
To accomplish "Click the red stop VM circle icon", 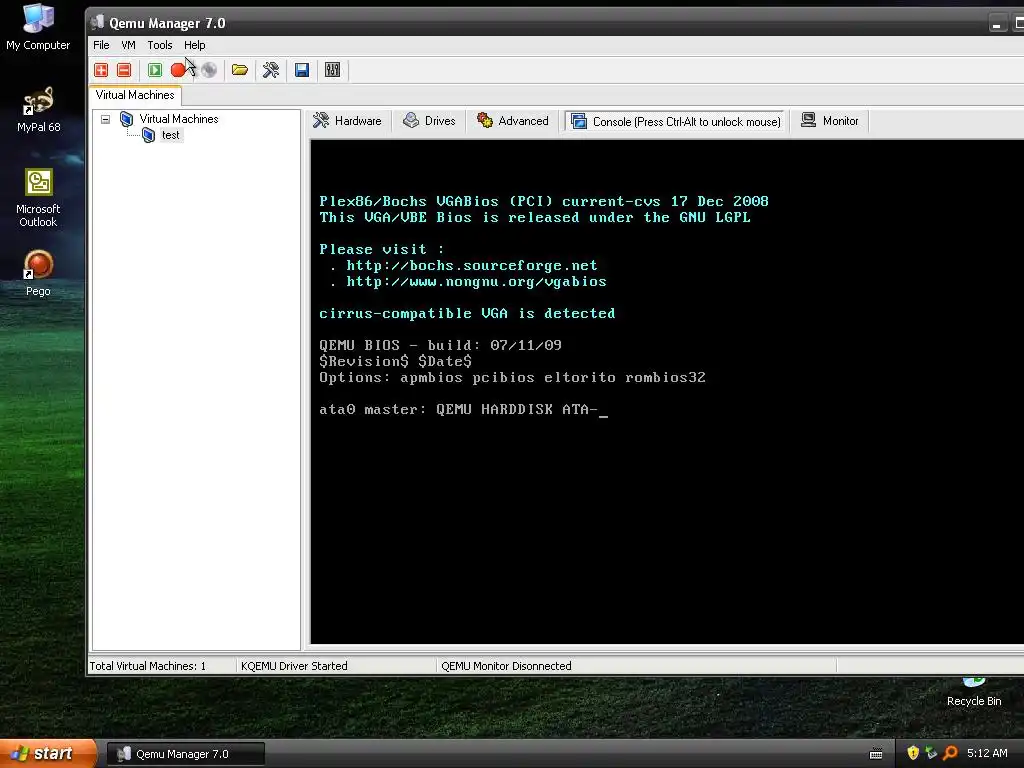I will pos(178,70).
